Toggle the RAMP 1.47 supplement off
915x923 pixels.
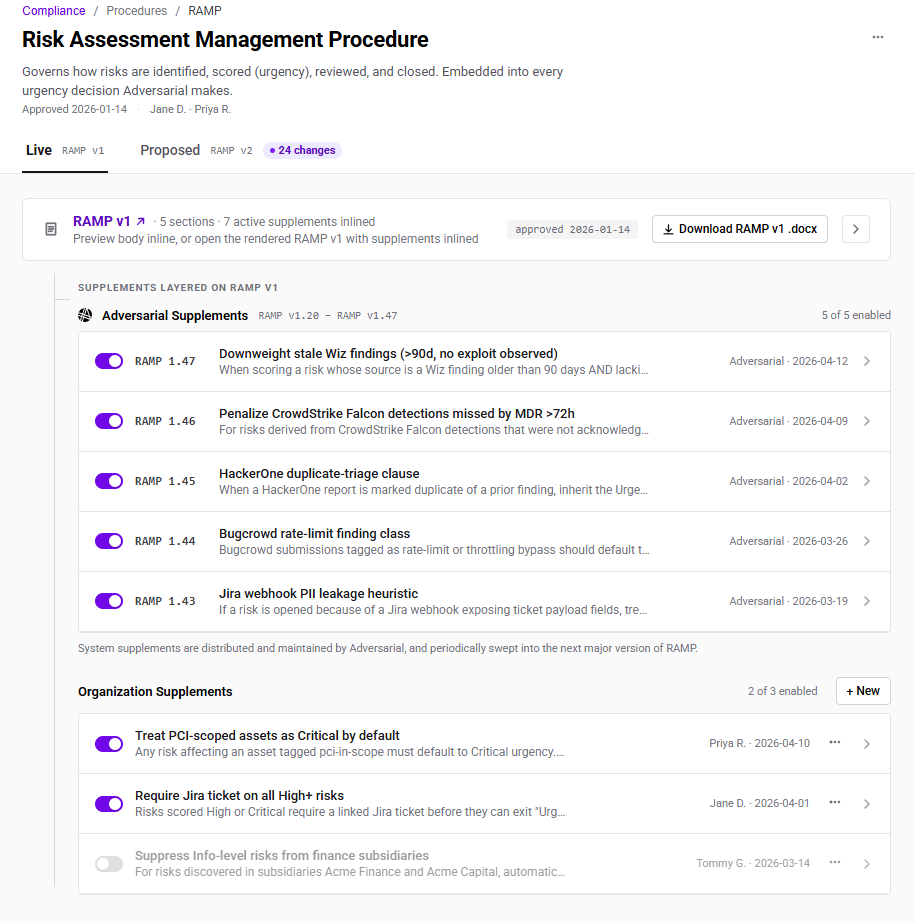(109, 361)
